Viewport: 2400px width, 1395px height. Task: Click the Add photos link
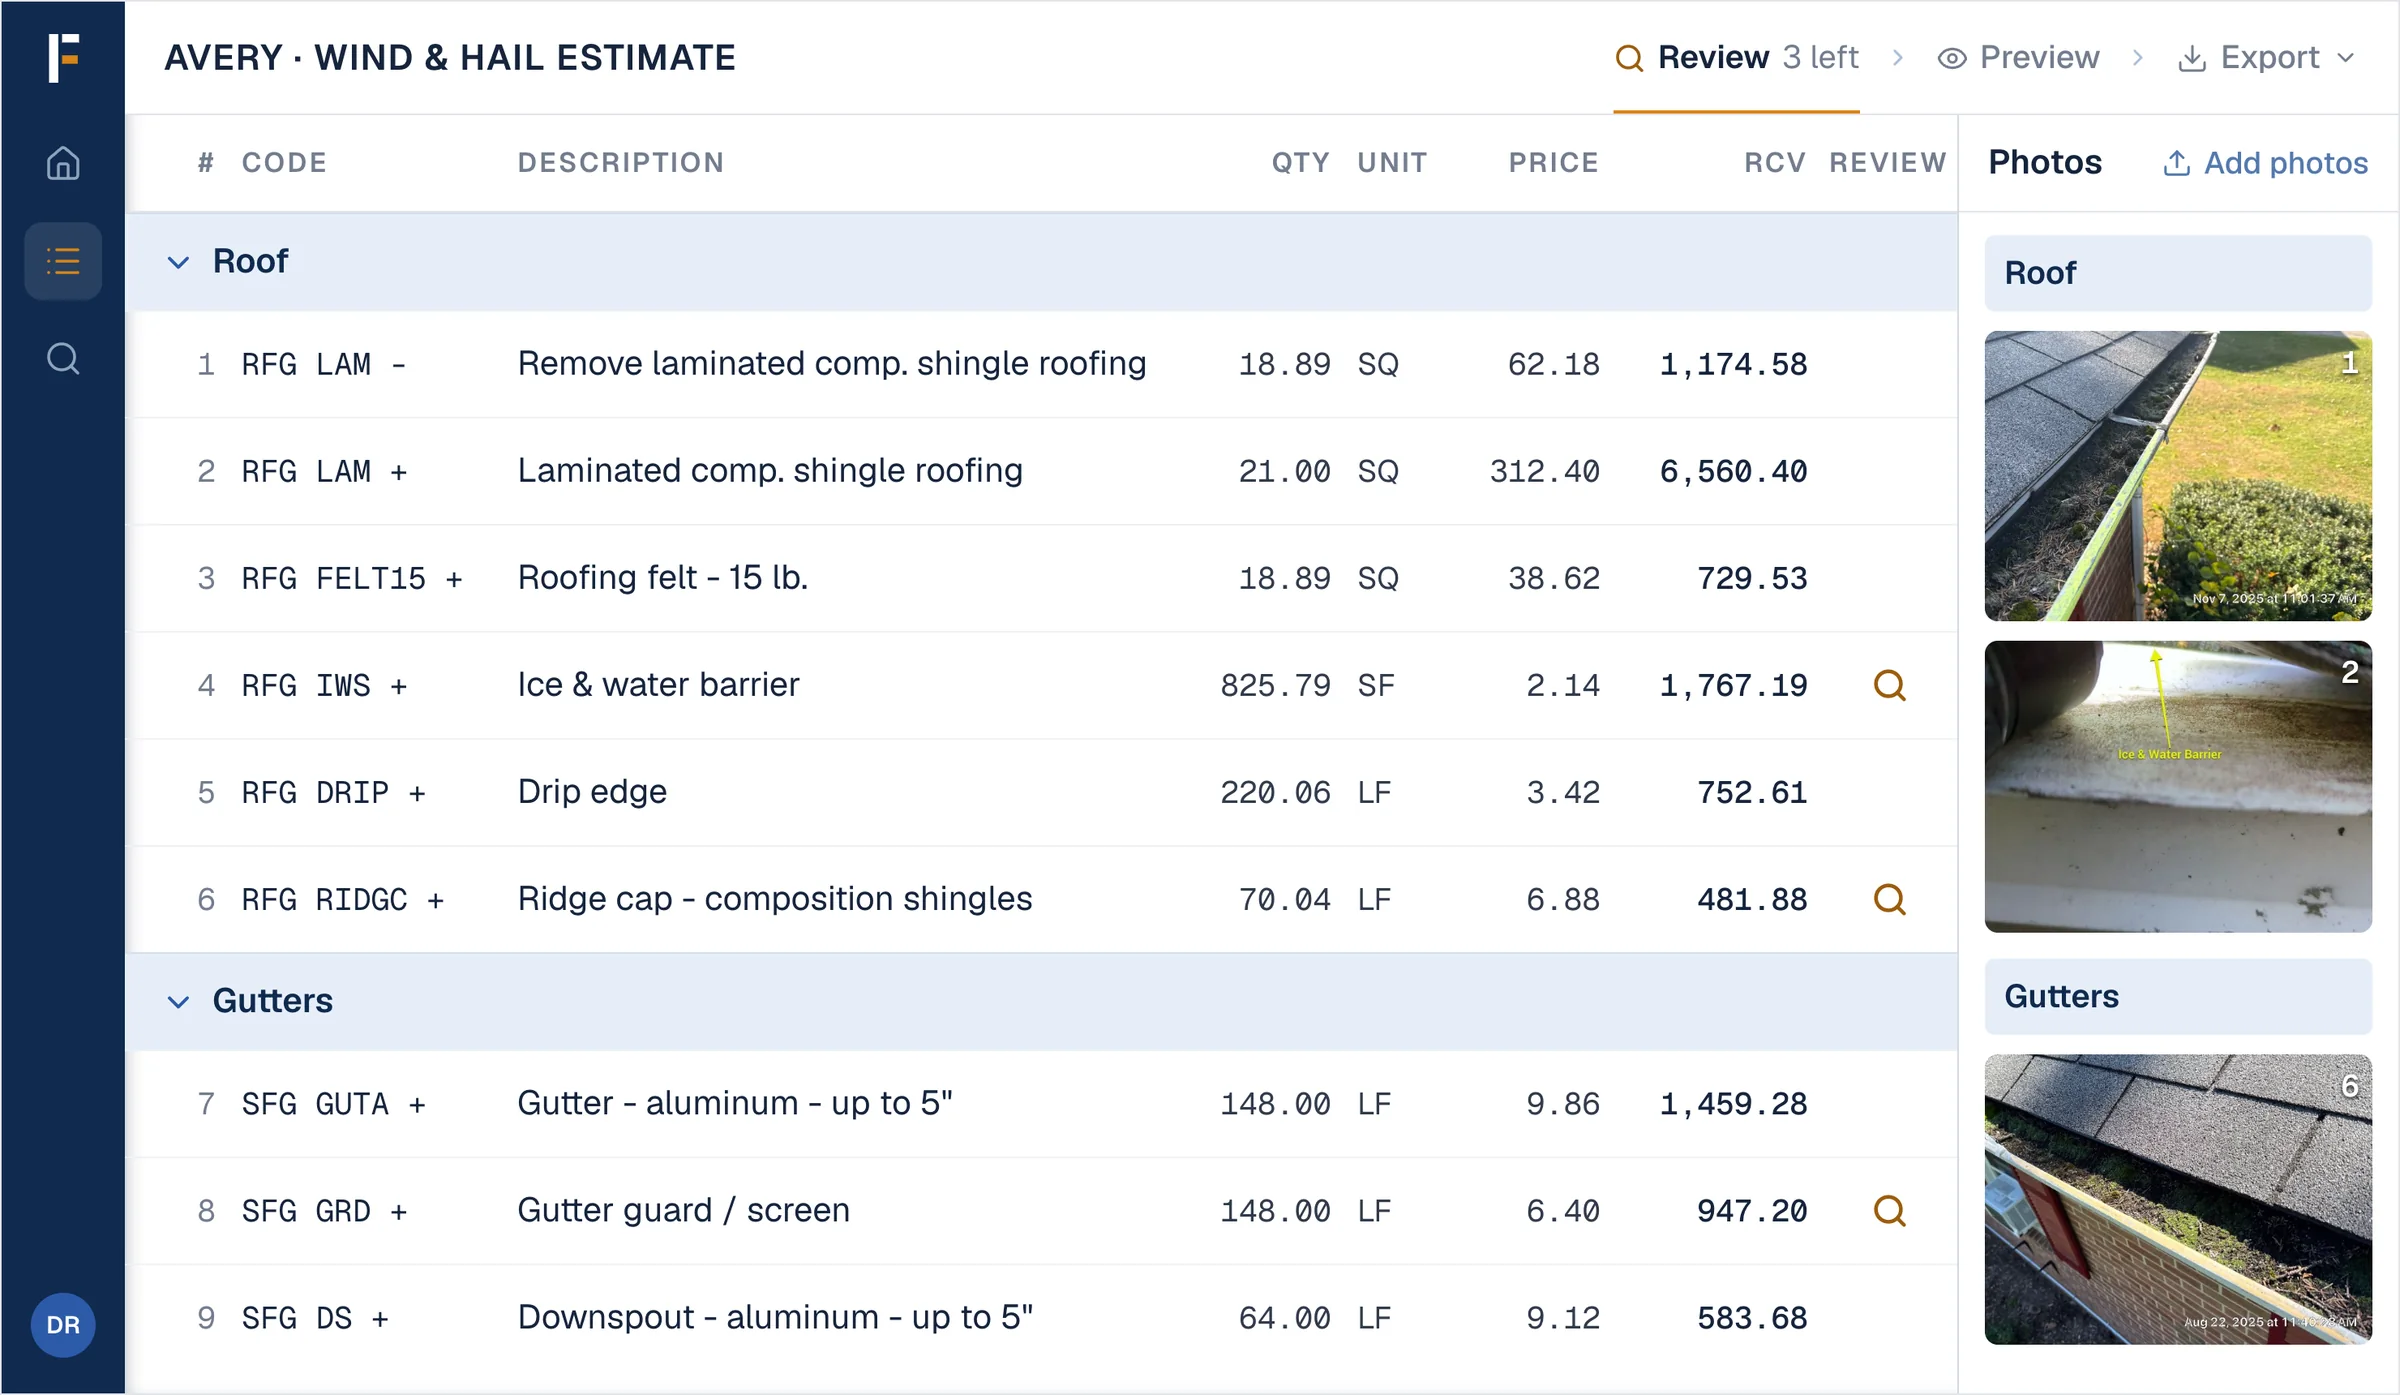[2265, 163]
